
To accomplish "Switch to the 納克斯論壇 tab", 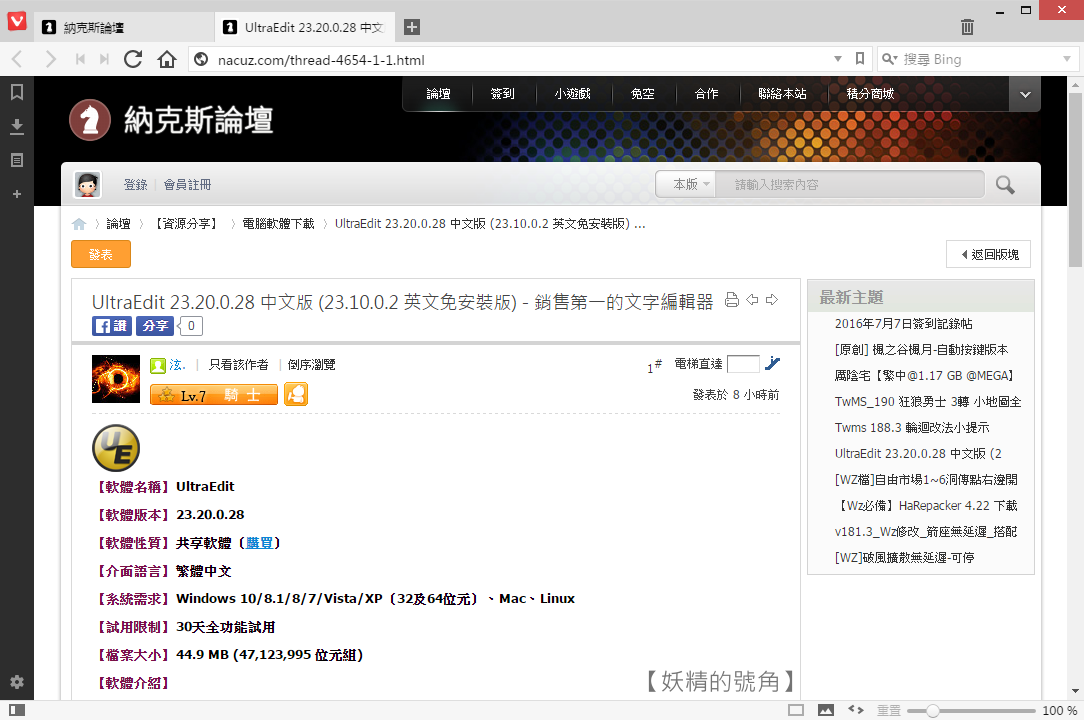I will click(124, 27).
